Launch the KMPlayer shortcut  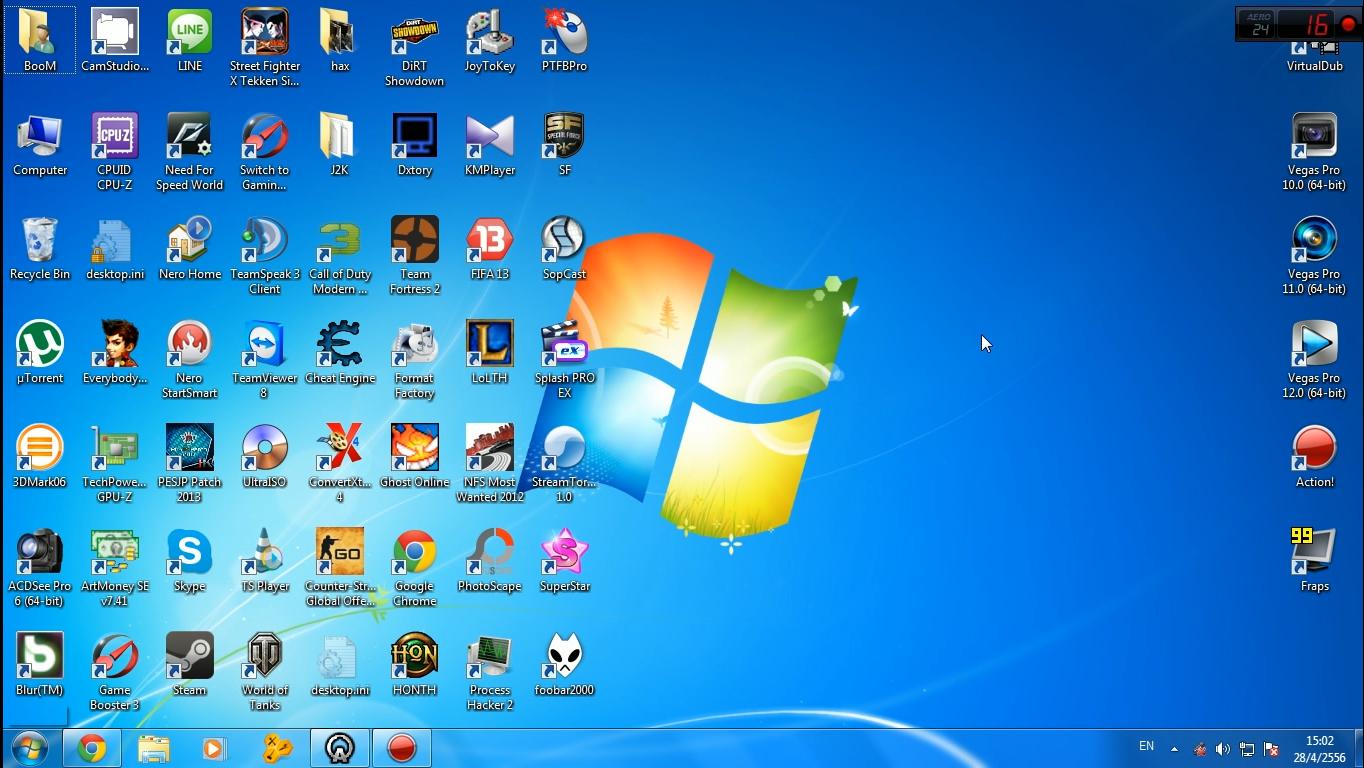click(490, 144)
